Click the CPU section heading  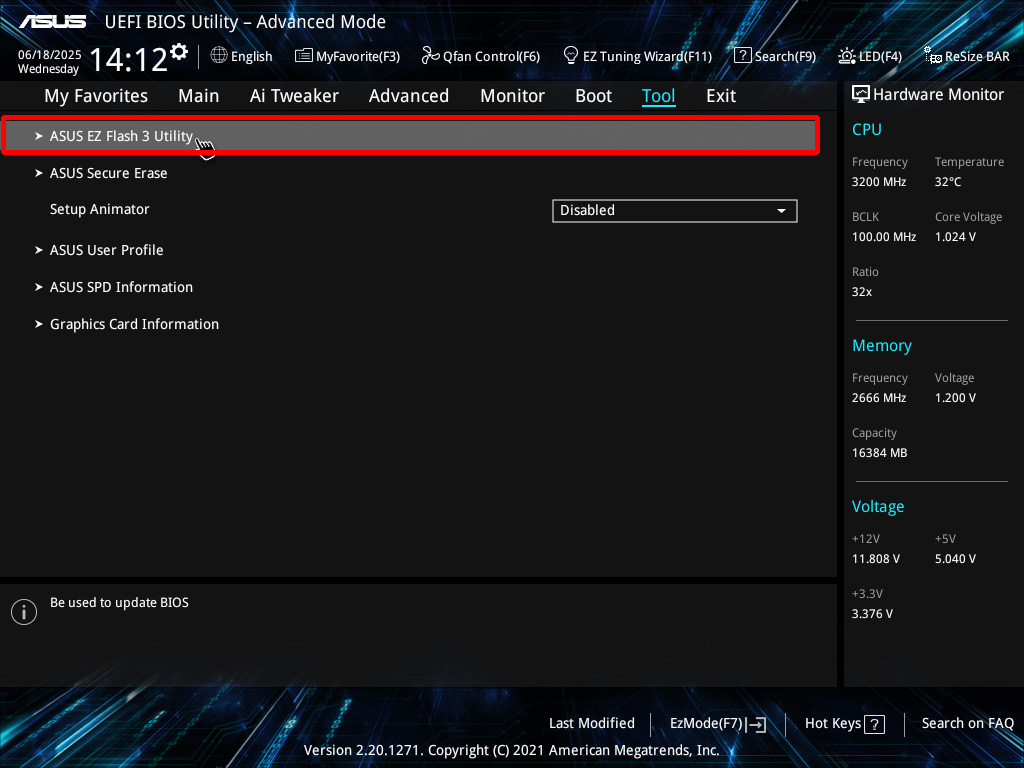click(x=867, y=129)
